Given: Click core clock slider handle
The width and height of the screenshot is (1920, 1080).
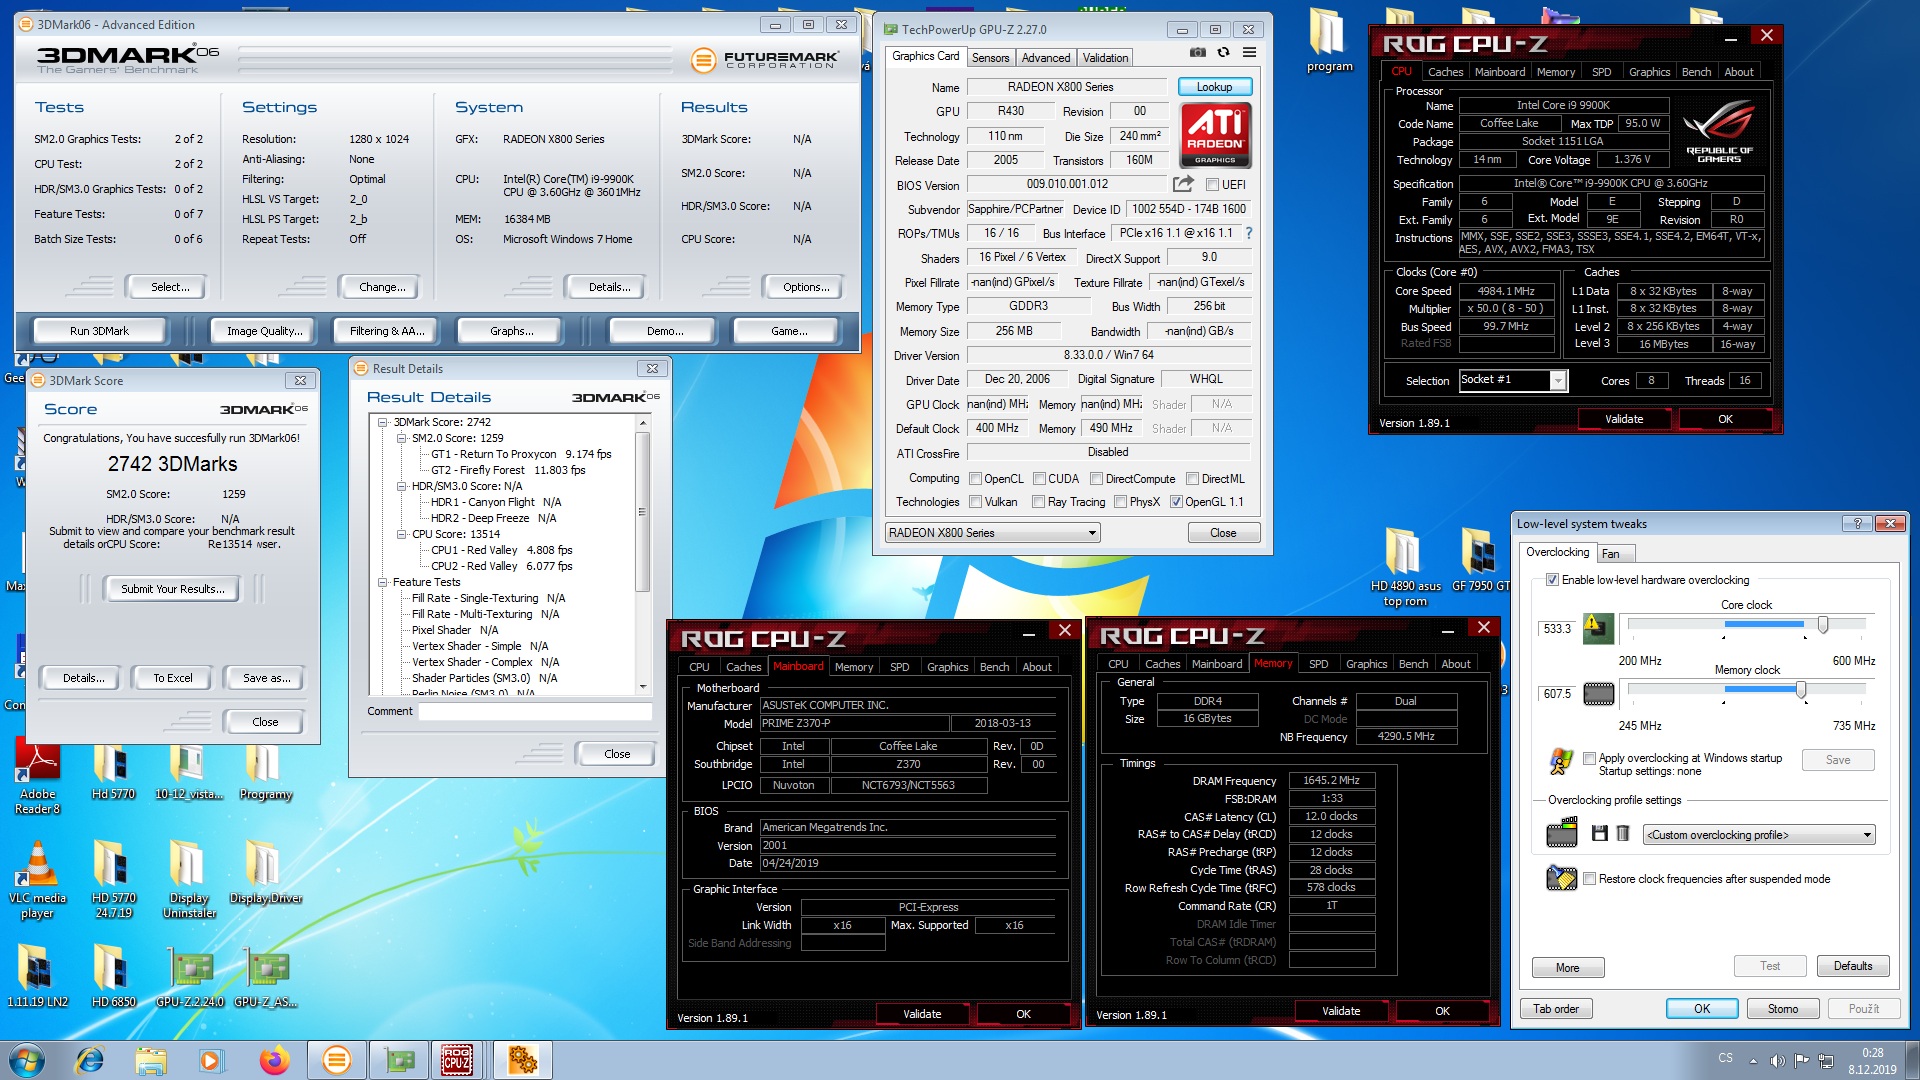Looking at the screenshot, I should click(1823, 625).
